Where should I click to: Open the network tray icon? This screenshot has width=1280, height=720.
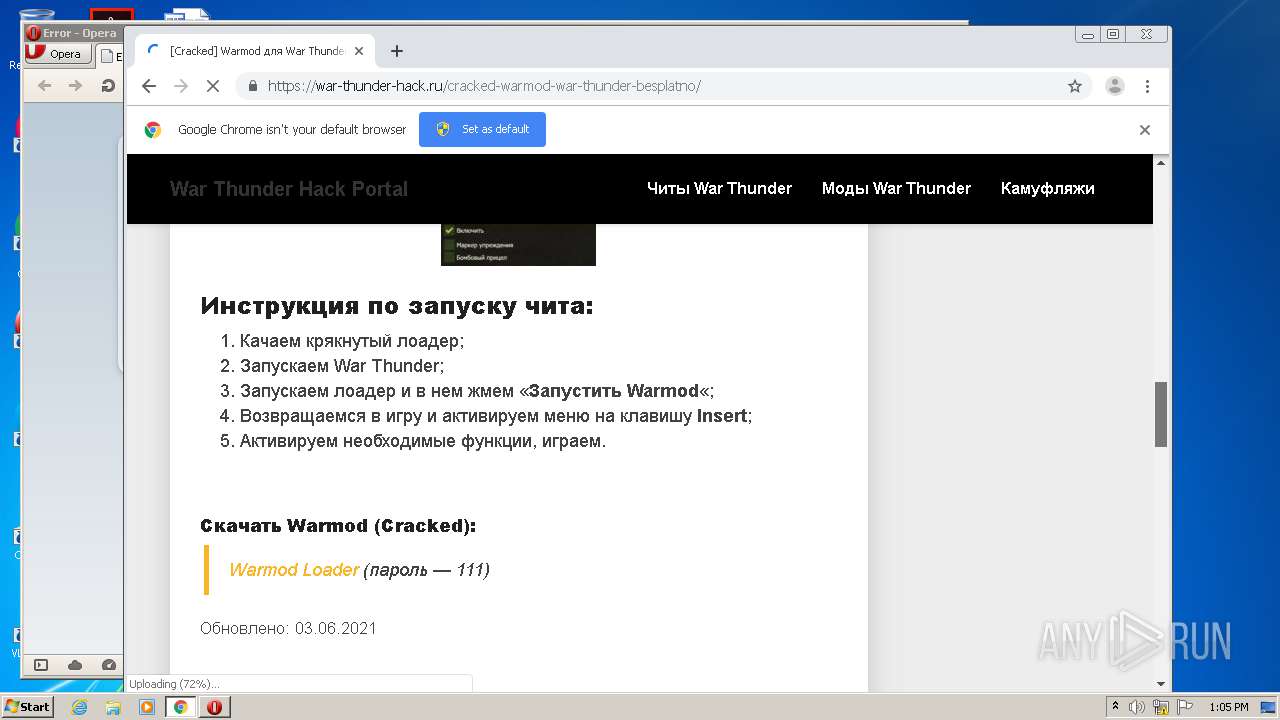(1161, 707)
